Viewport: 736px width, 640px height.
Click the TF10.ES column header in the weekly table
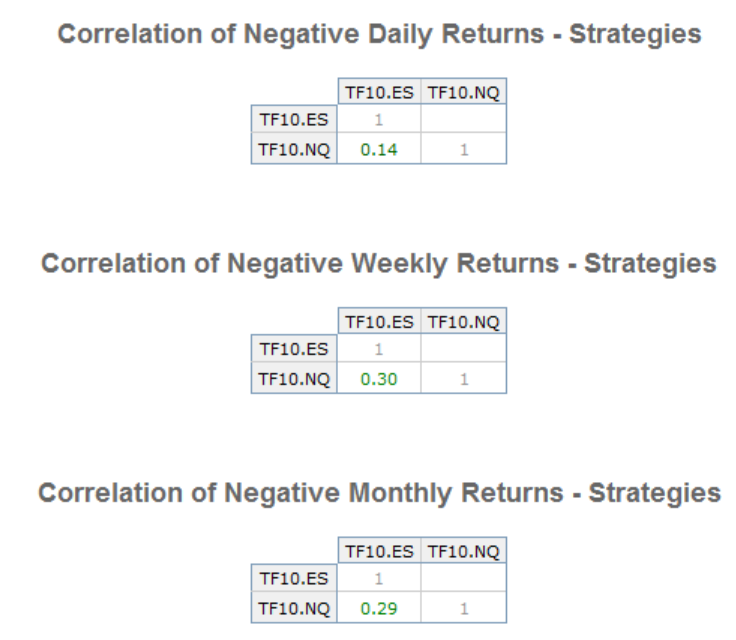tap(378, 322)
